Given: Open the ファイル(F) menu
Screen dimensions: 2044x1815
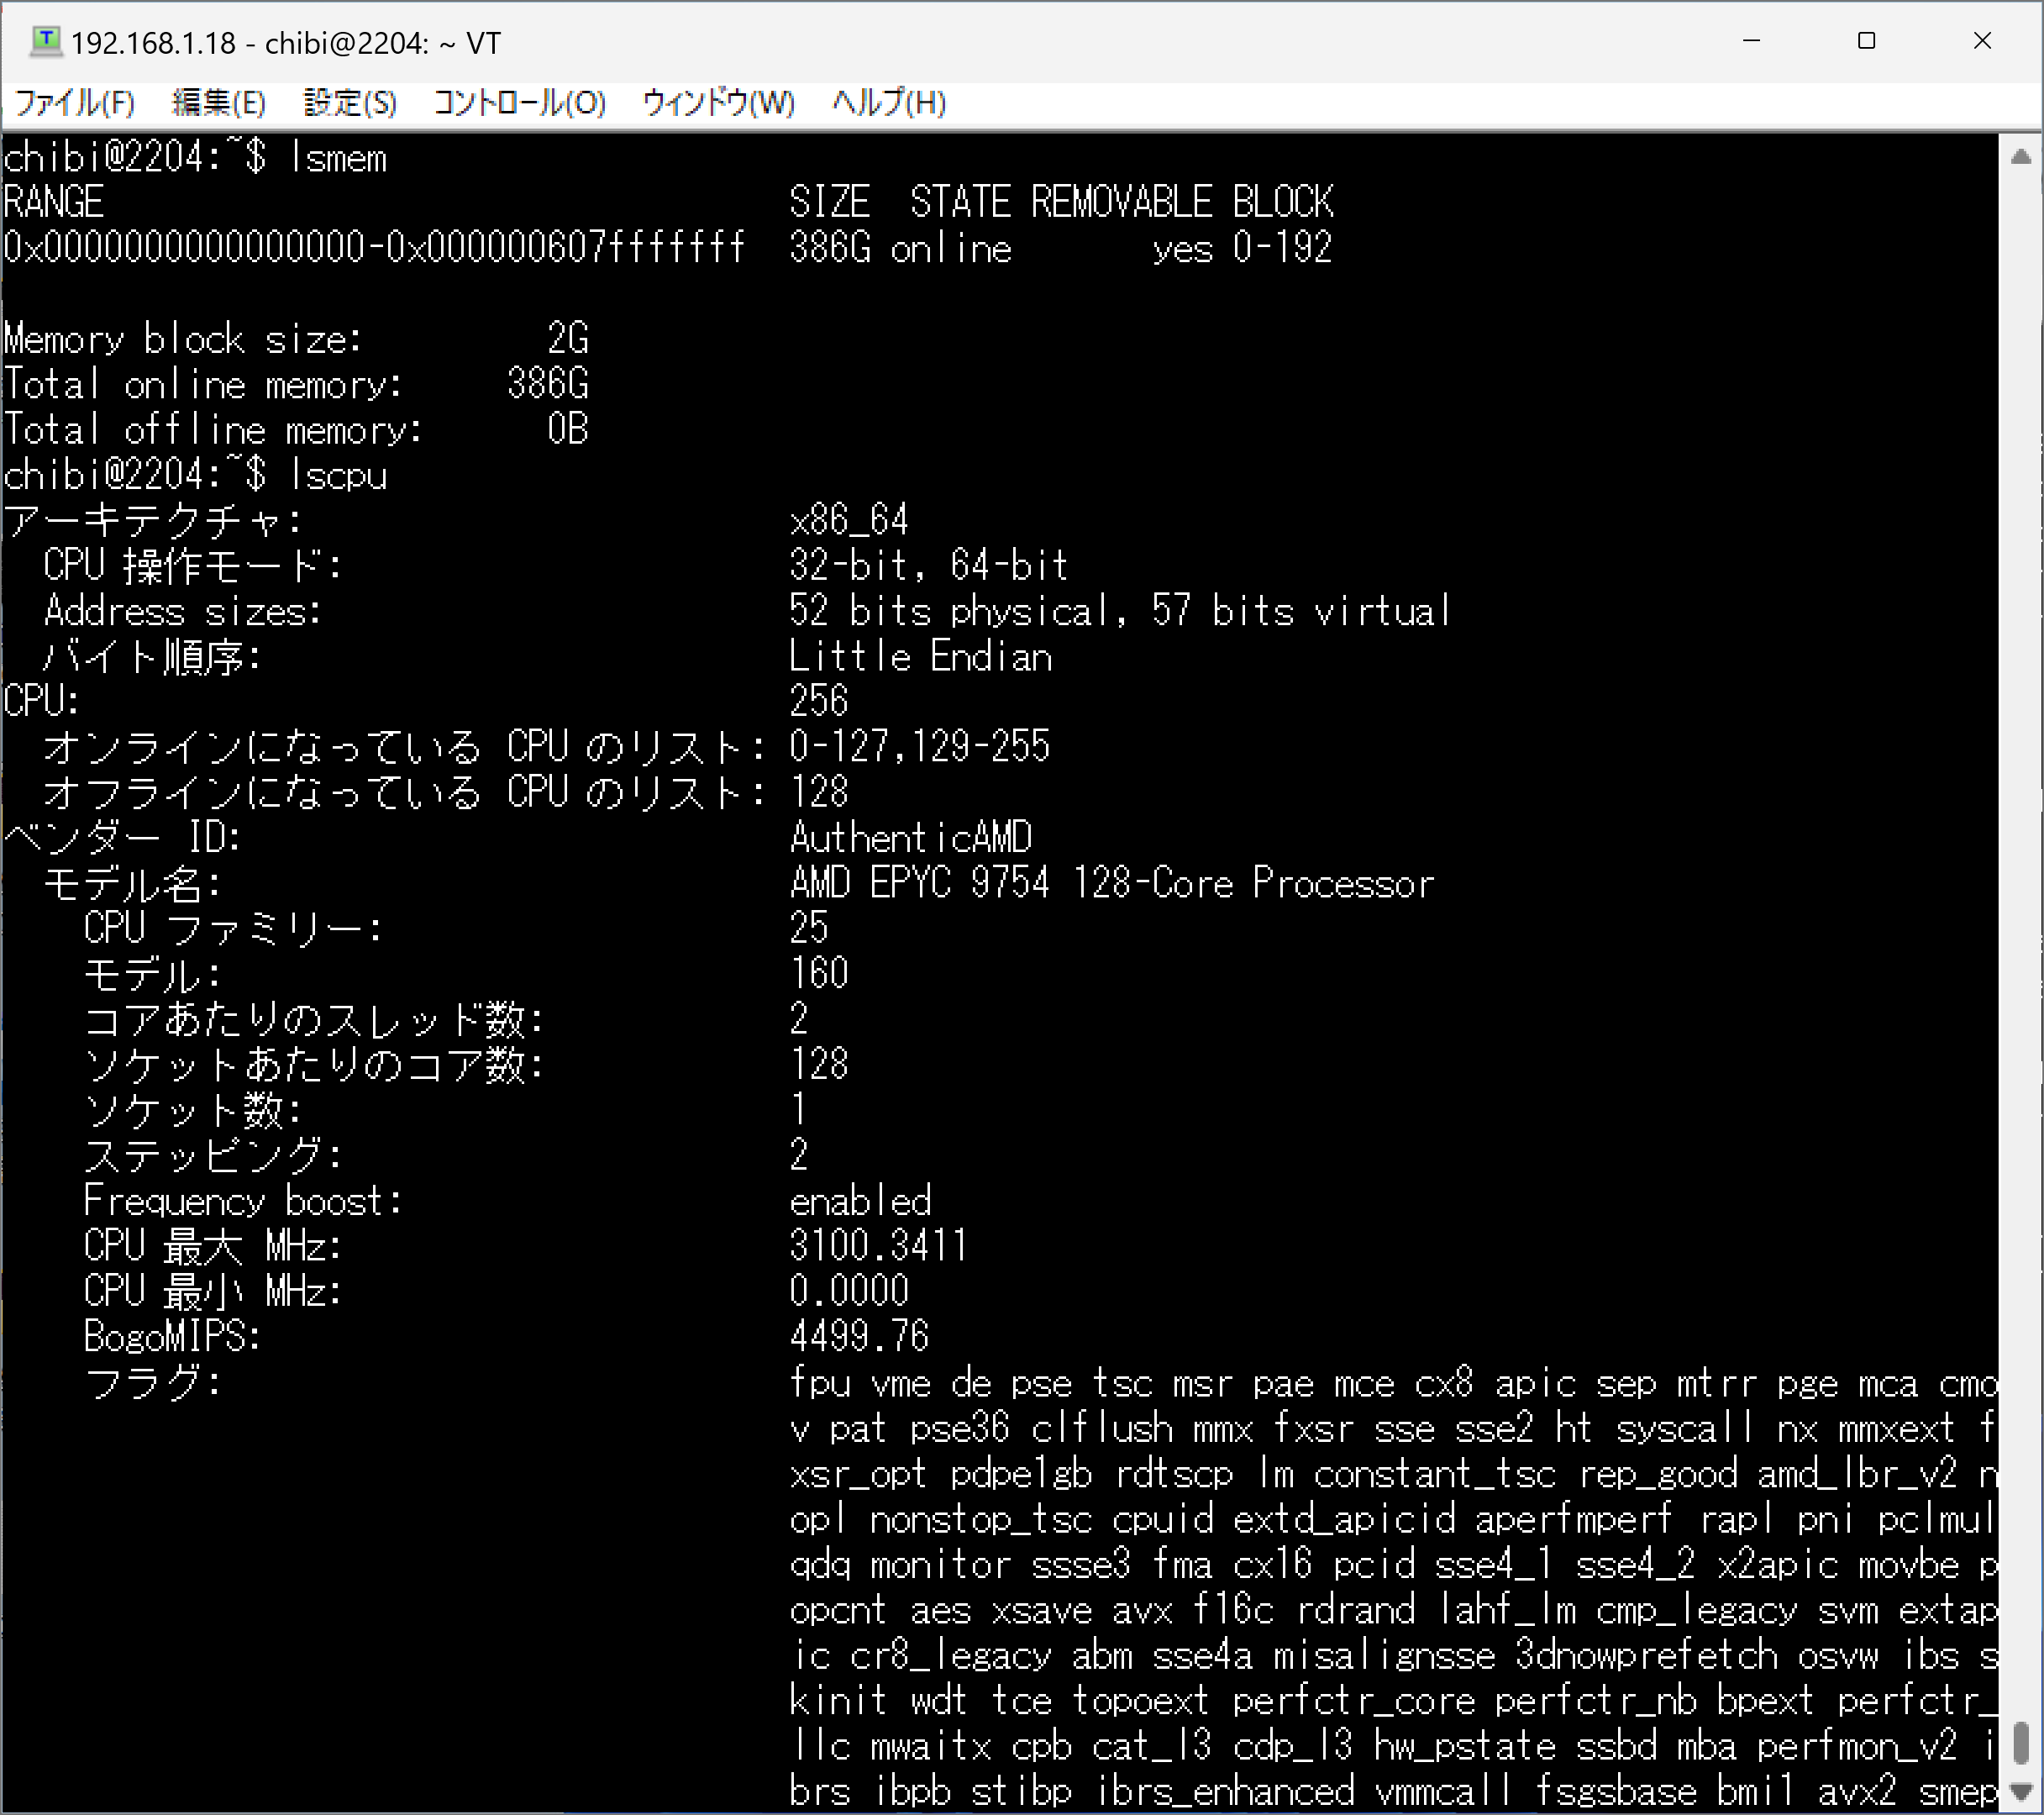Looking at the screenshot, I should click(75, 102).
